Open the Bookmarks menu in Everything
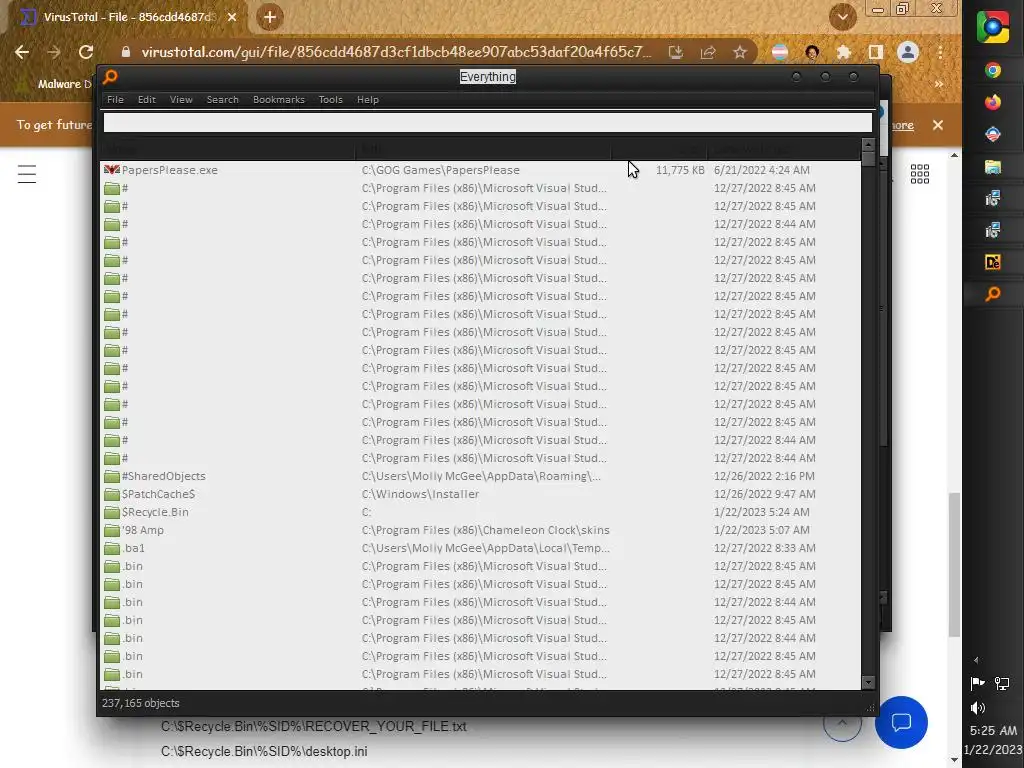This screenshot has width=1024, height=768. click(279, 99)
